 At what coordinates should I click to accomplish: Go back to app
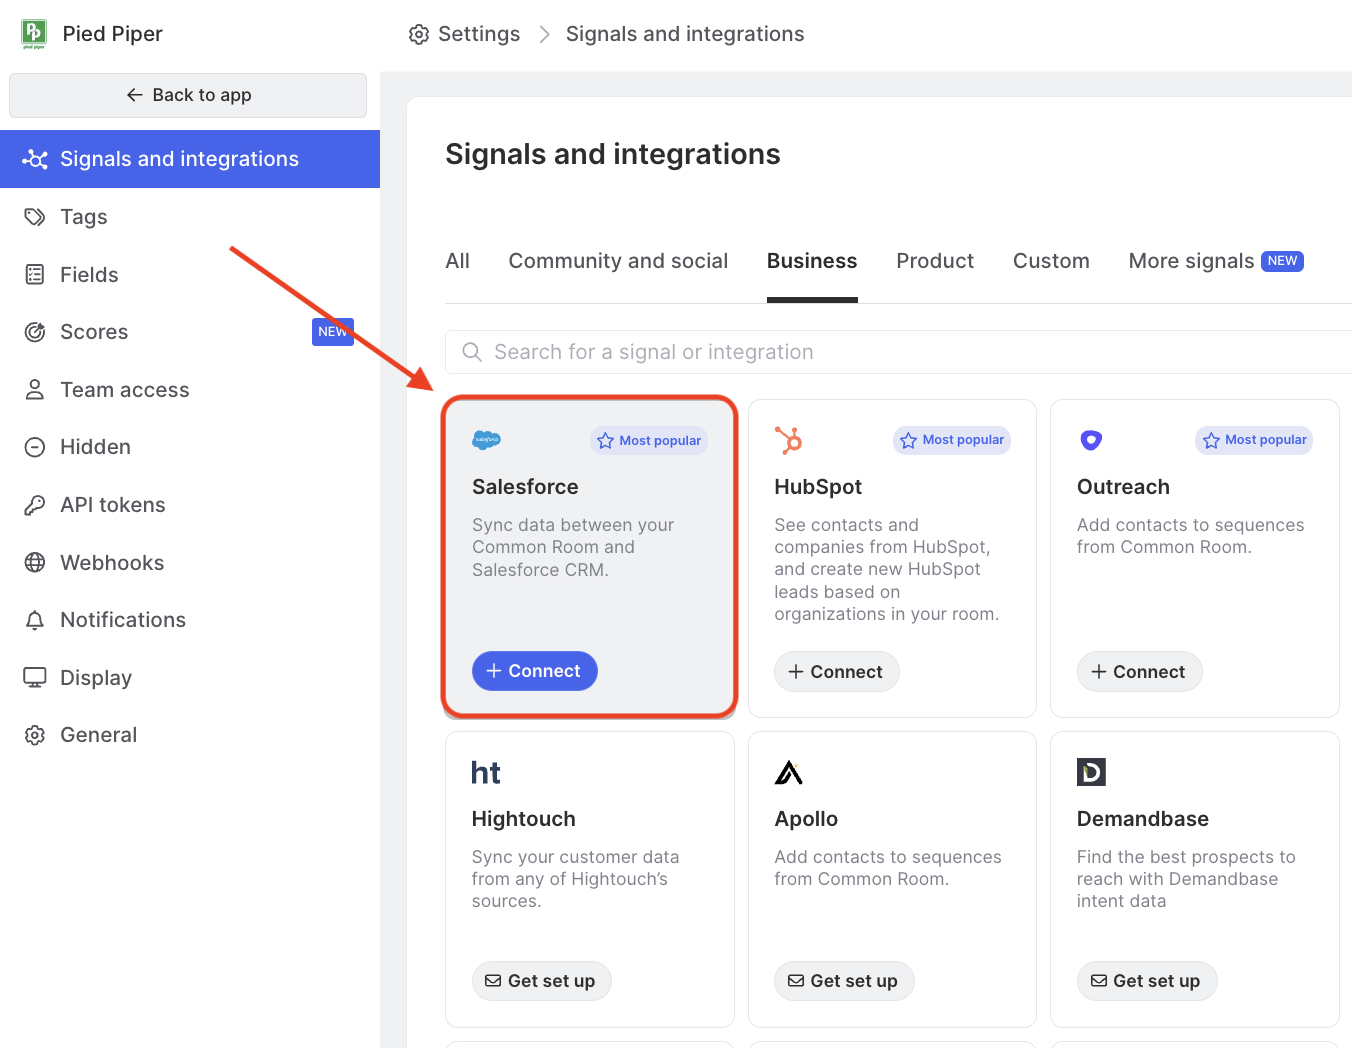(188, 95)
